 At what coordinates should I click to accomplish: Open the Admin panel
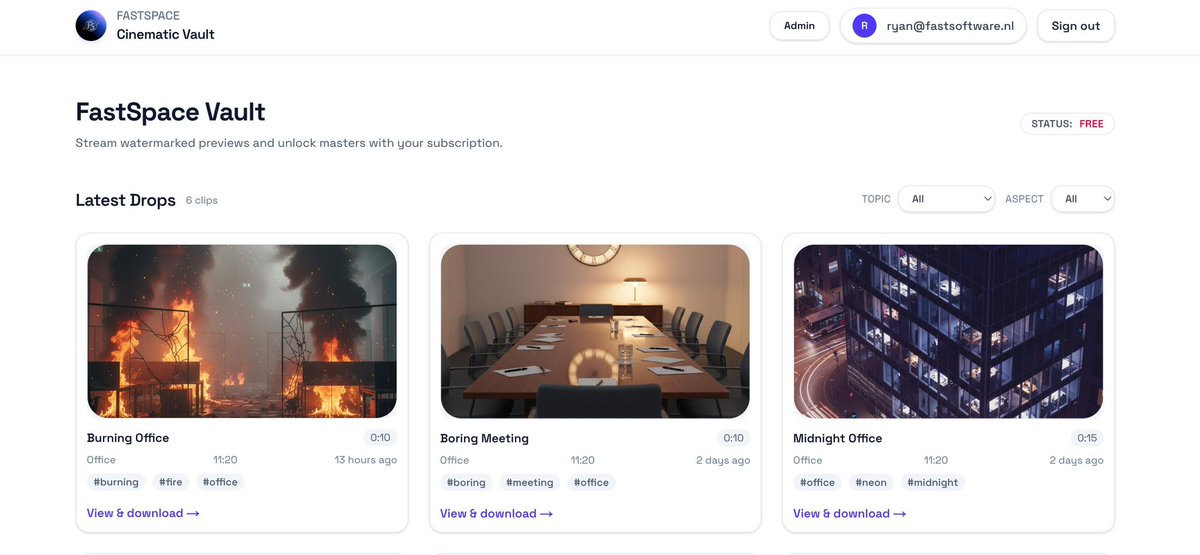pyautogui.click(x=799, y=26)
